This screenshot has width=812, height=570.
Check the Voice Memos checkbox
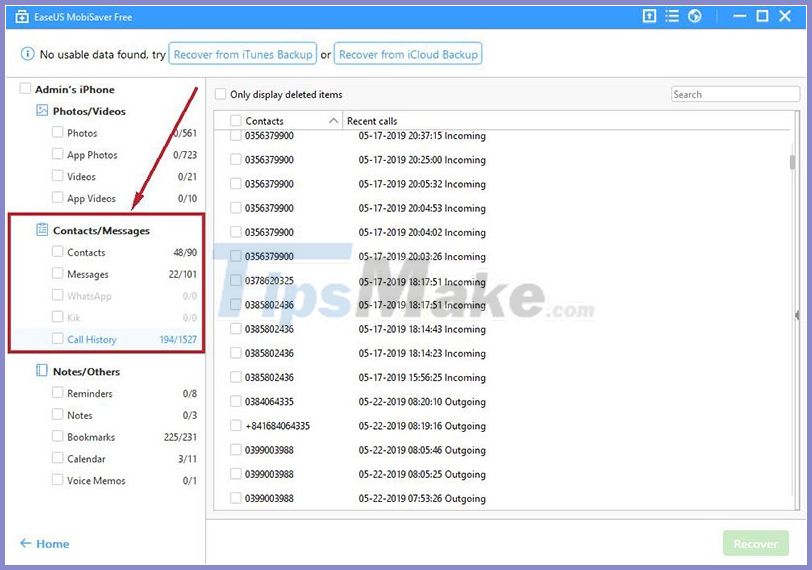click(57, 479)
